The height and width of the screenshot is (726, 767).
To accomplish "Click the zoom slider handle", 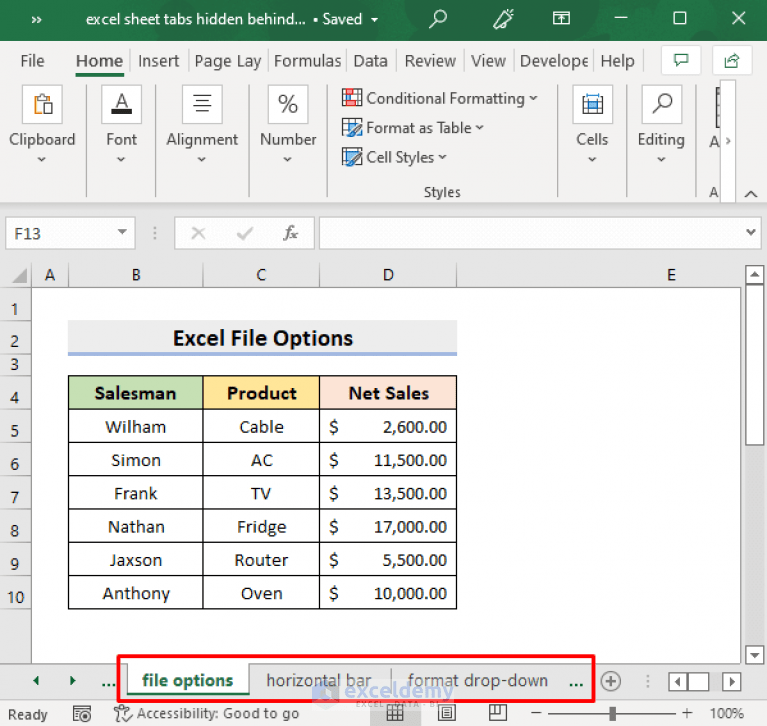I will click(612, 713).
